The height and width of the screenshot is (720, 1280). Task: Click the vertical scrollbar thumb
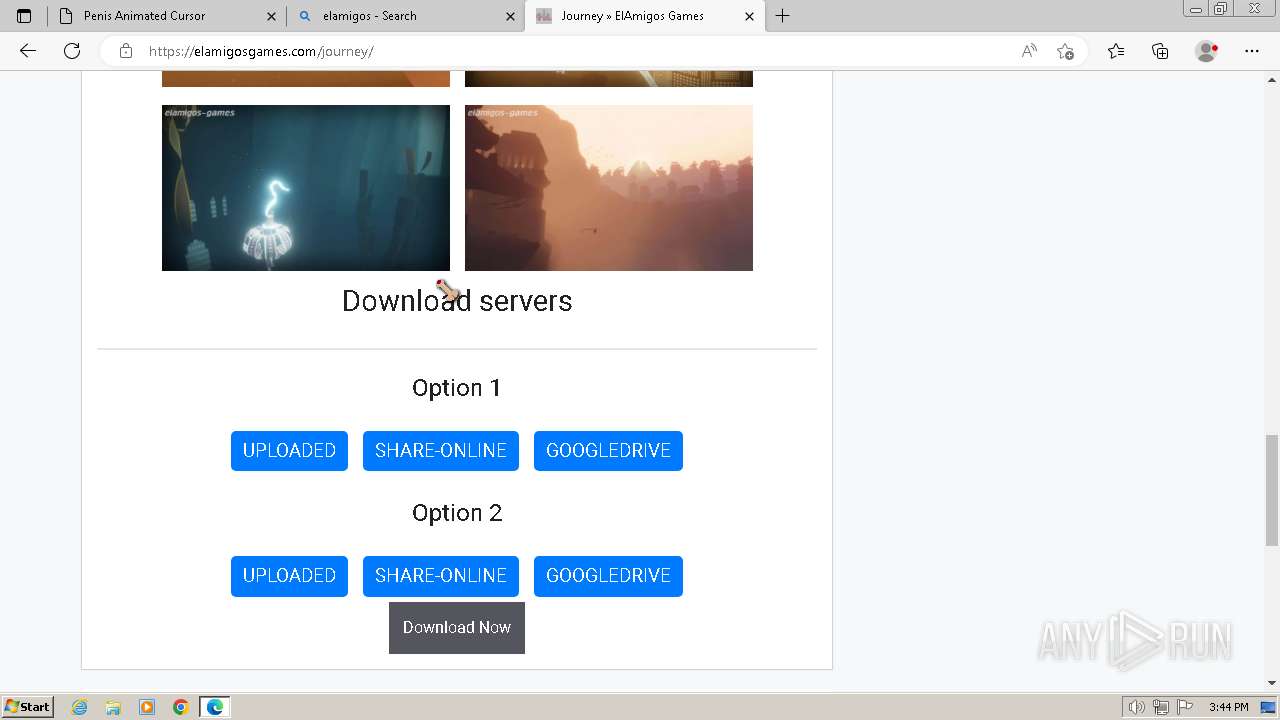tap(1272, 490)
